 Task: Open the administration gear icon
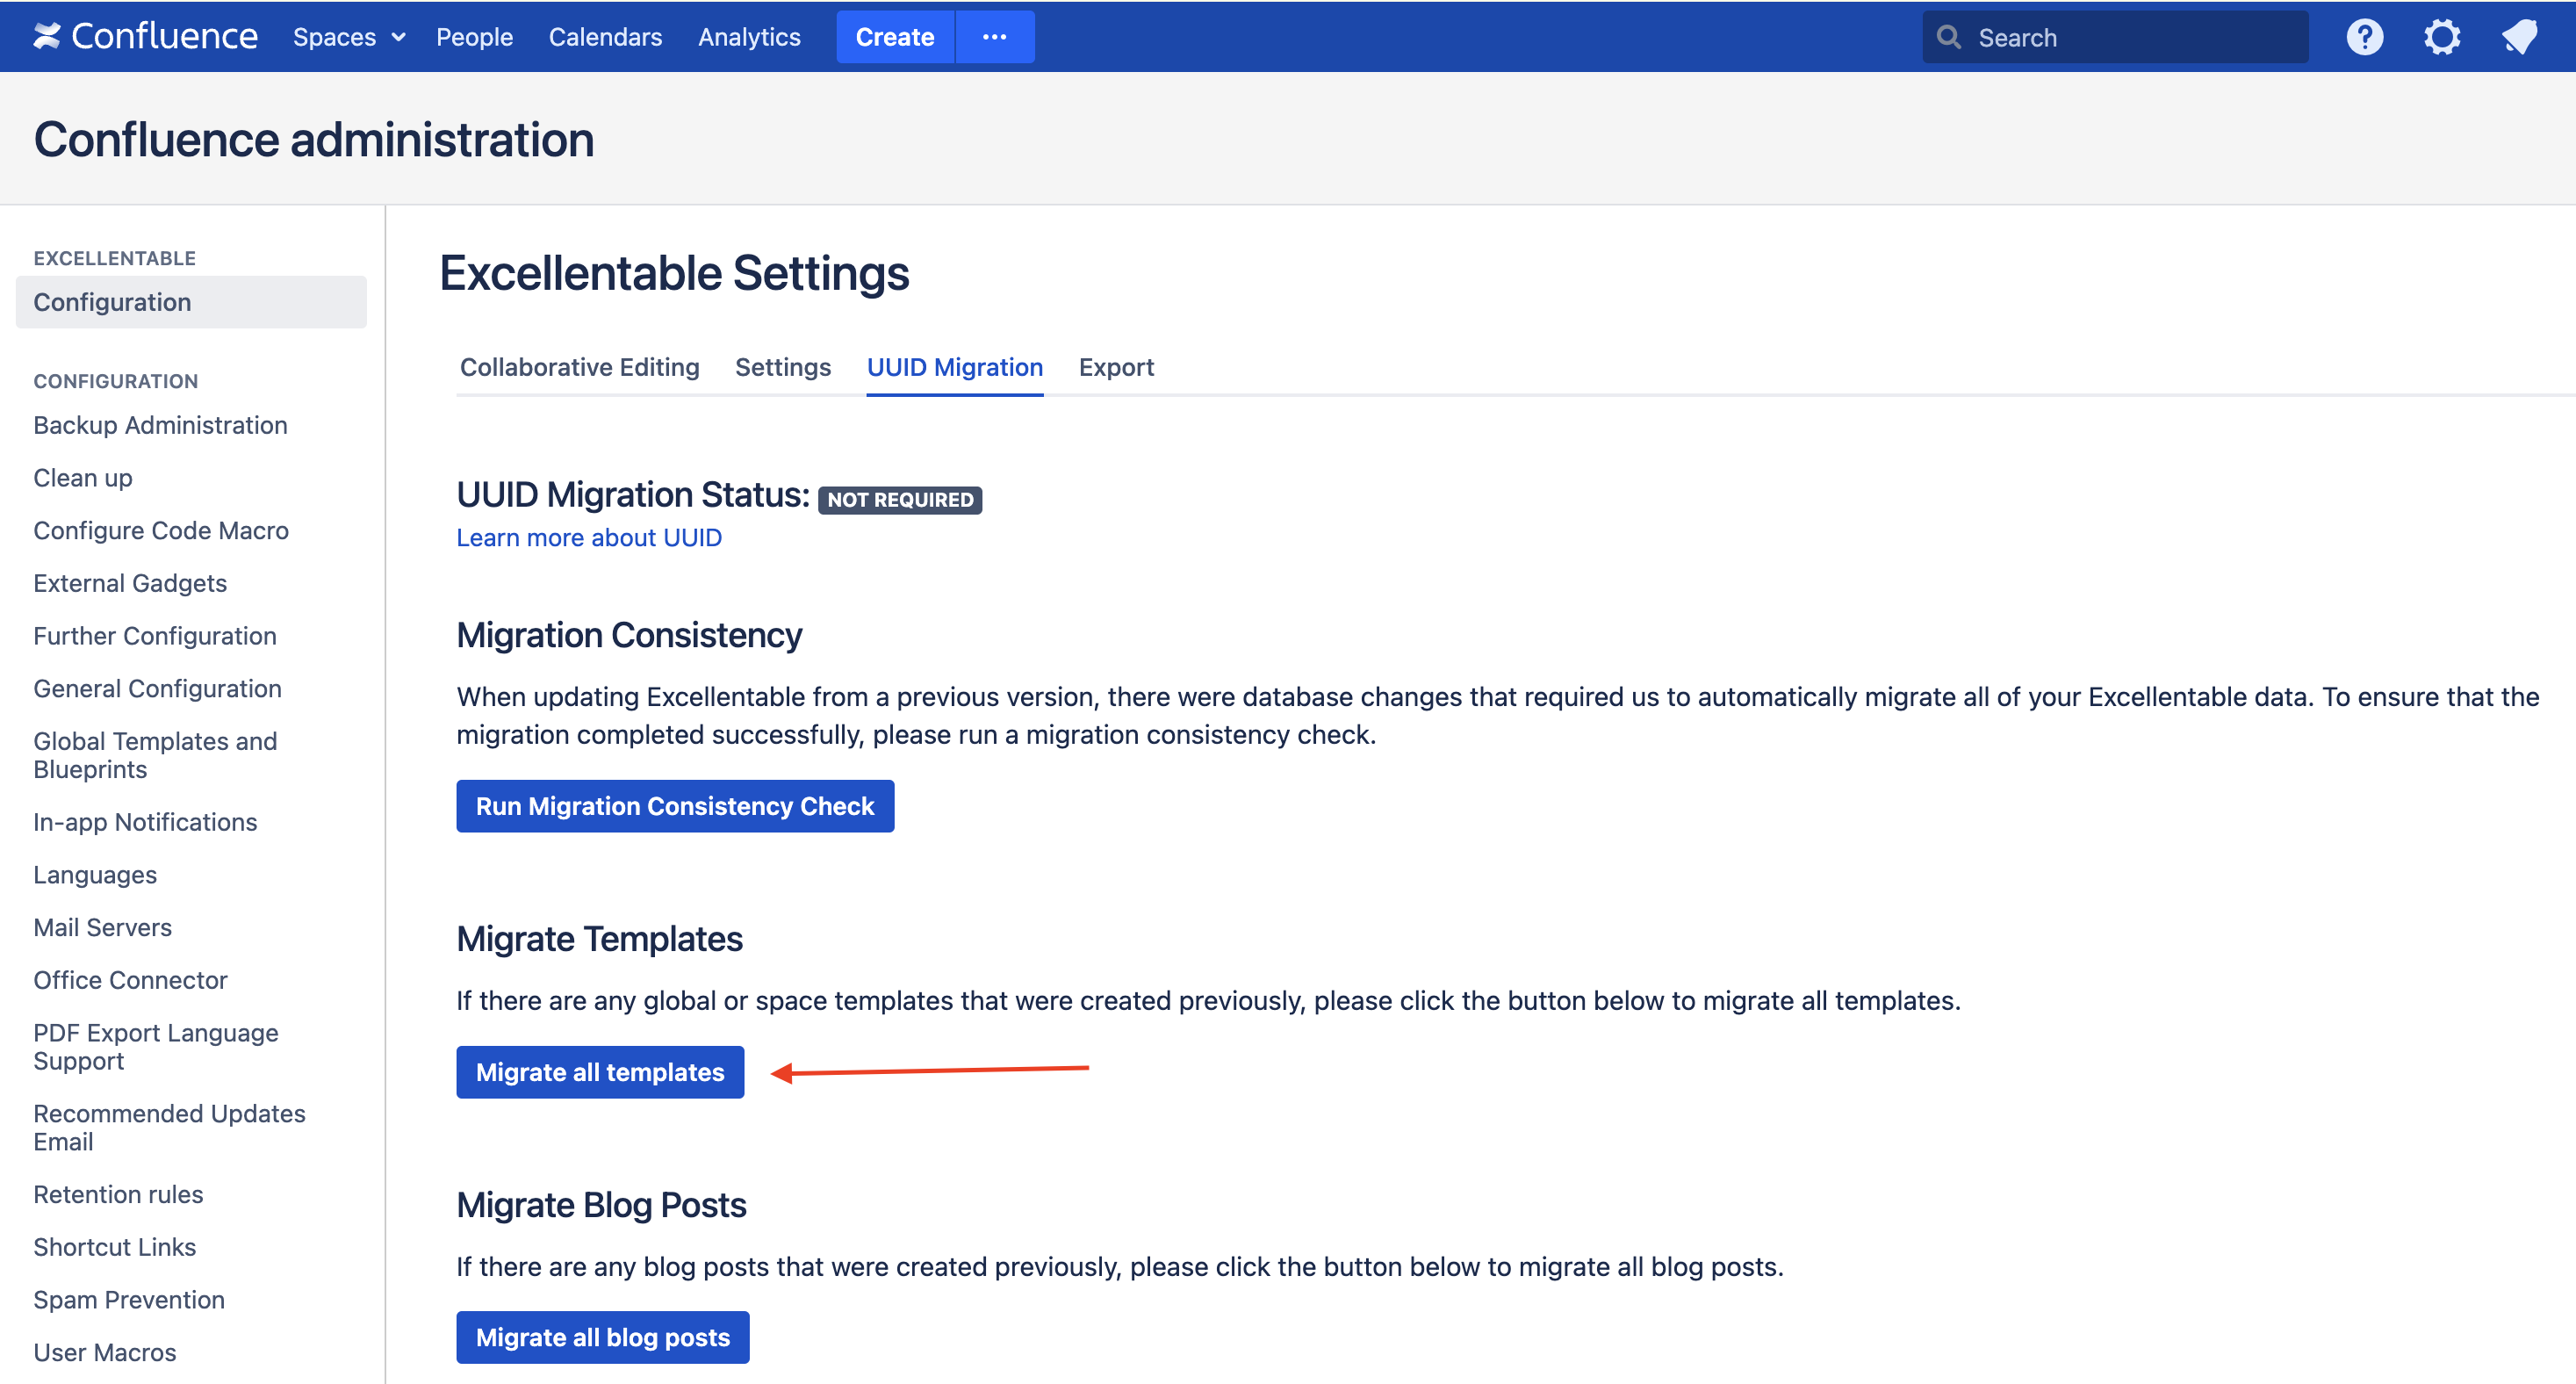tap(2441, 37)
